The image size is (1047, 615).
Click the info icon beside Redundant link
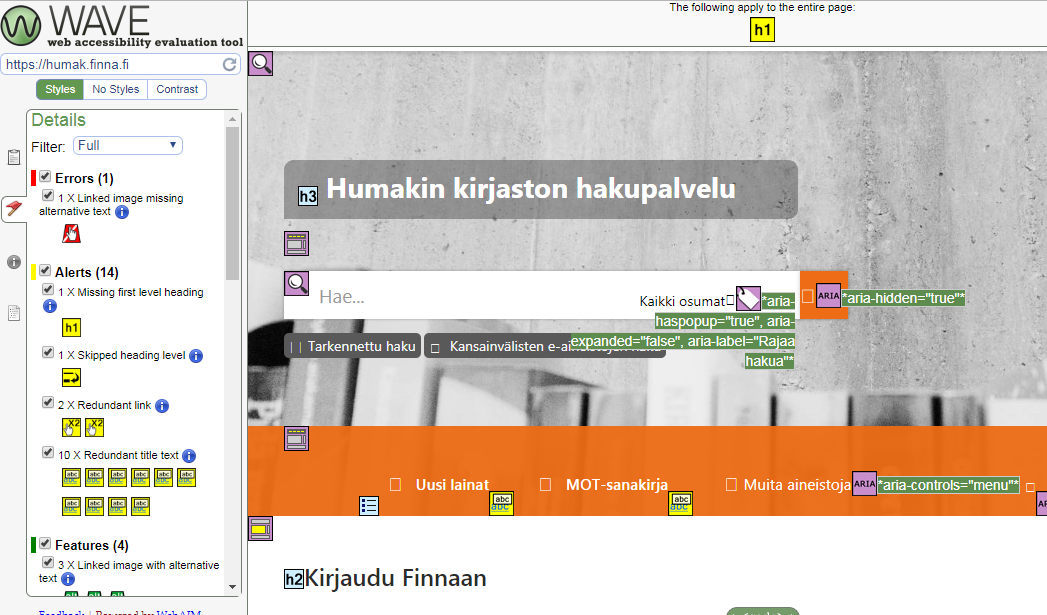click(x=162, y=406)
